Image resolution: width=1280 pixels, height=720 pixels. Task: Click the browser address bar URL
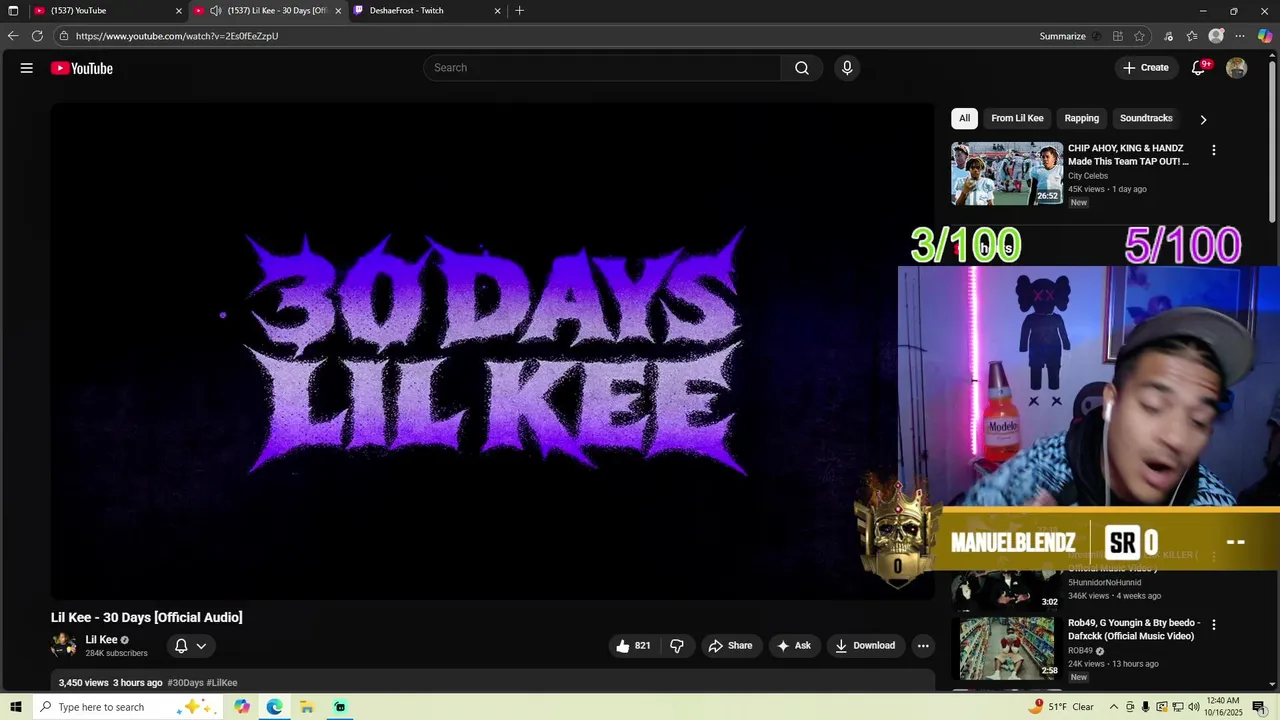[x=177, y=36]
